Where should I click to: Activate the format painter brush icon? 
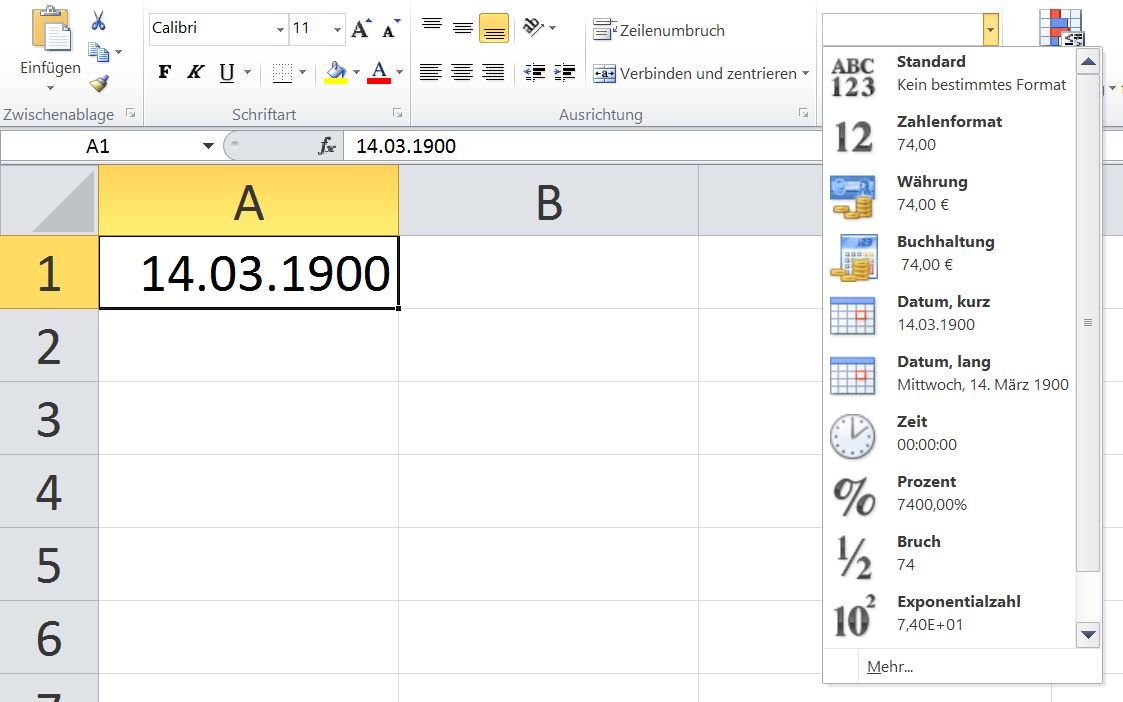pos(99,84)
